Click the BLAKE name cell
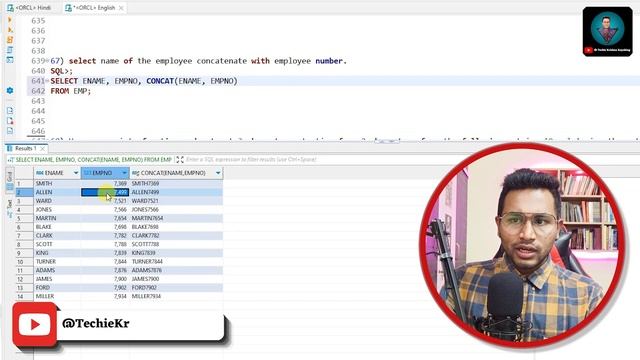This screenshot has height=360, width=640. (57, 227)
